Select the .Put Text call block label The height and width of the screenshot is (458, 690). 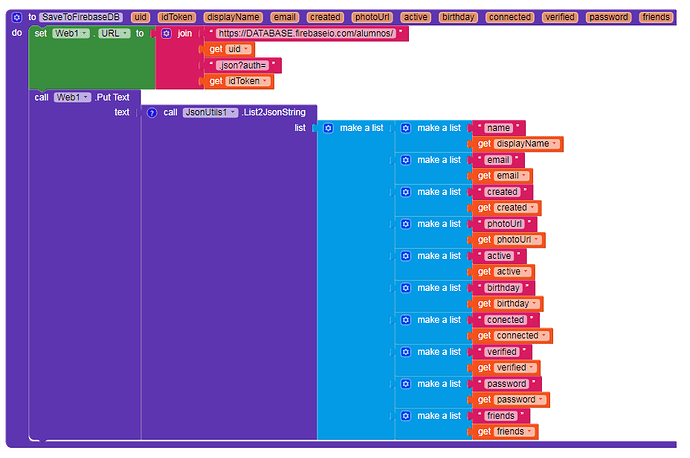[112, 97]
